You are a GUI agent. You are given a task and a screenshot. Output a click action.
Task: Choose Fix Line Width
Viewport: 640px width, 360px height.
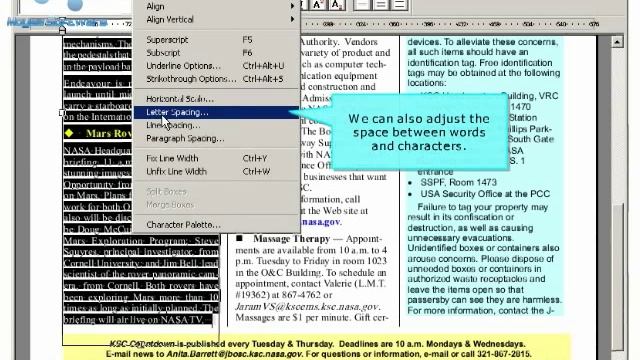217,158
